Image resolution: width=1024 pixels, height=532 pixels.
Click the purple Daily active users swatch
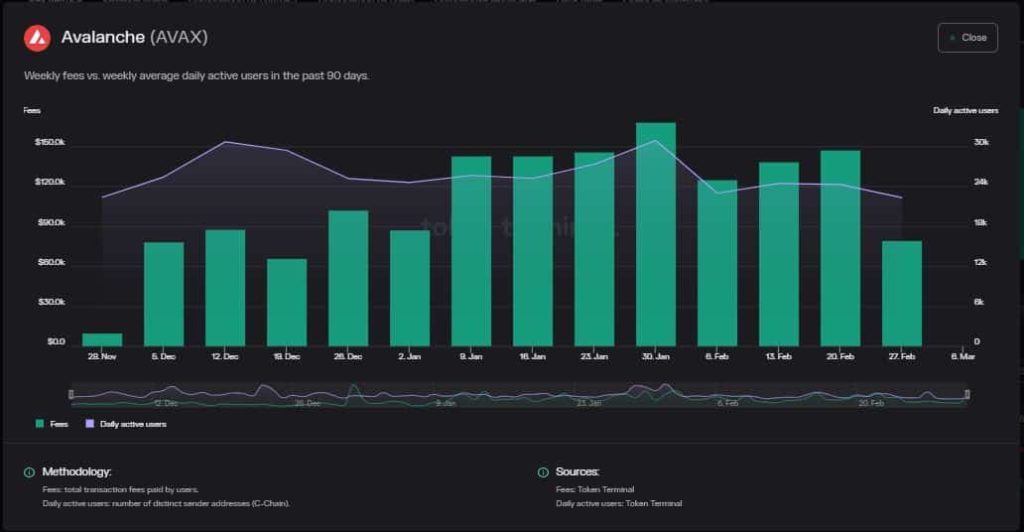pos(90,424)
